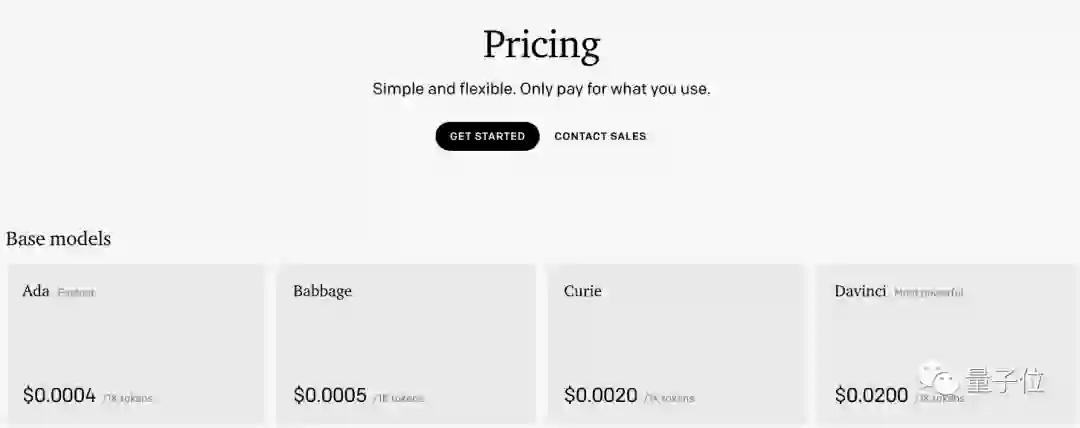Select the Davinci model name
The width and height of the screenshot is (1080, 428).
(x=860, y=291)
